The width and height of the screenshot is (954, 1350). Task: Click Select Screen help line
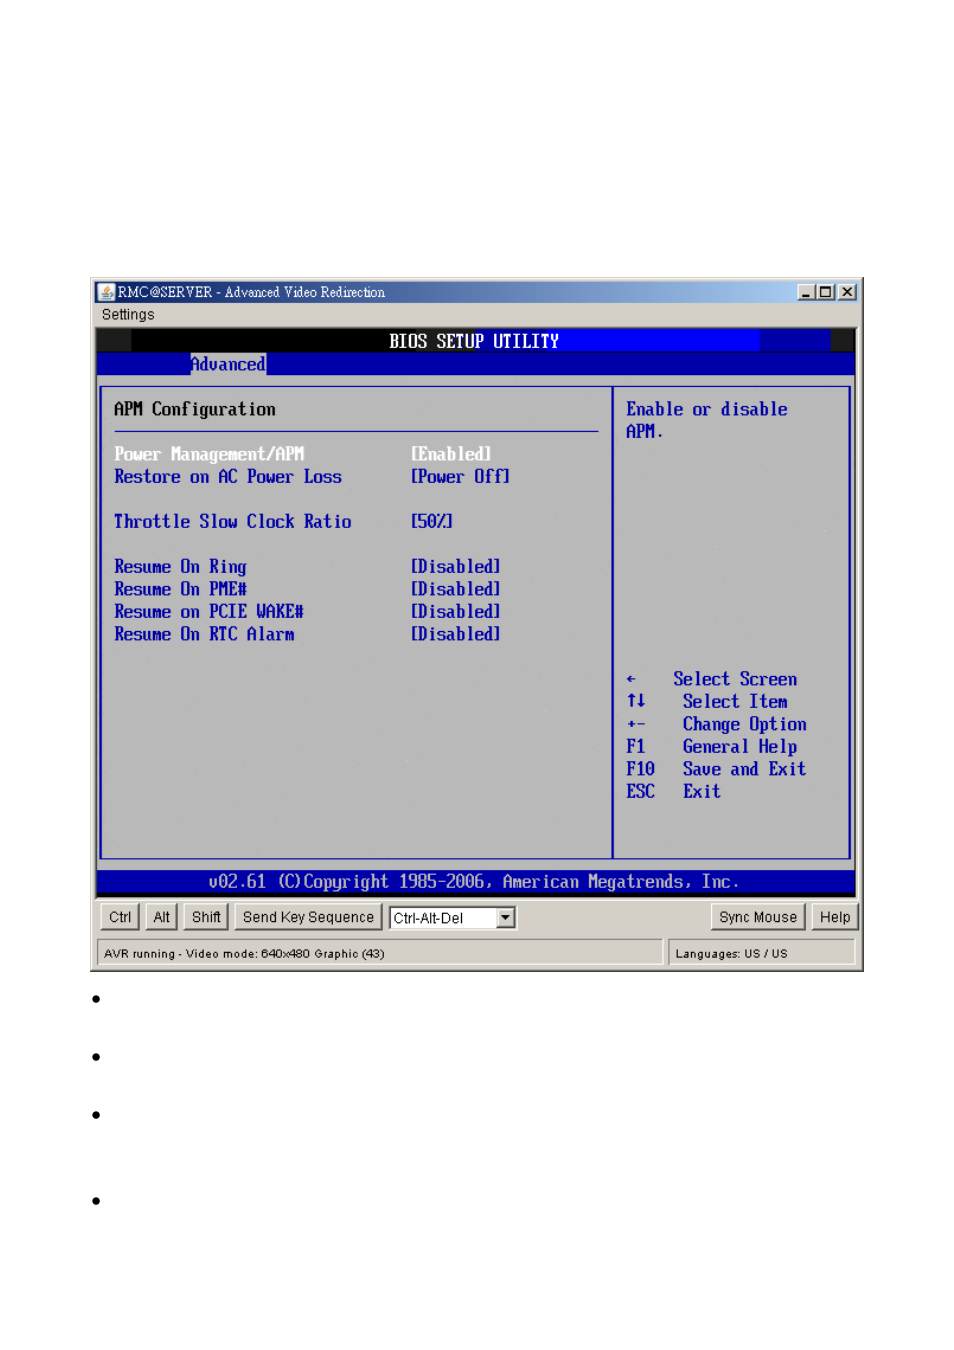coord(712,679)
